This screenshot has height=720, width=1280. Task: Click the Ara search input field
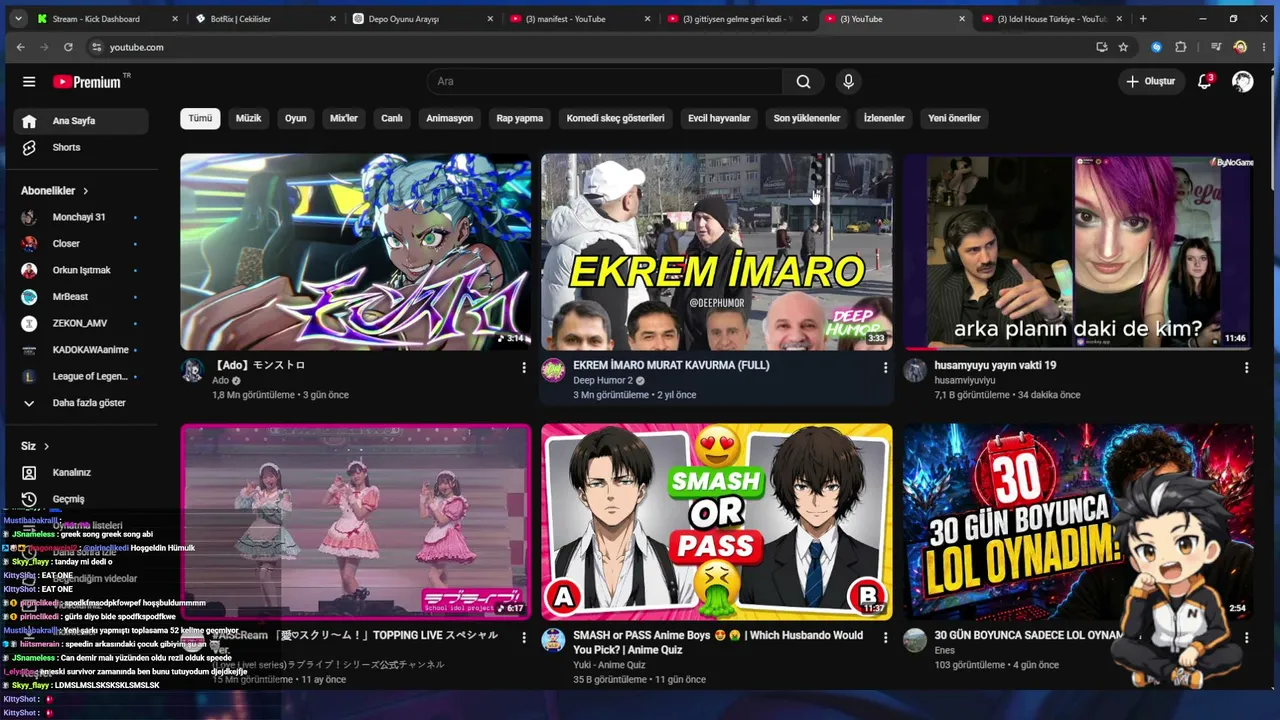coord(606,82)
